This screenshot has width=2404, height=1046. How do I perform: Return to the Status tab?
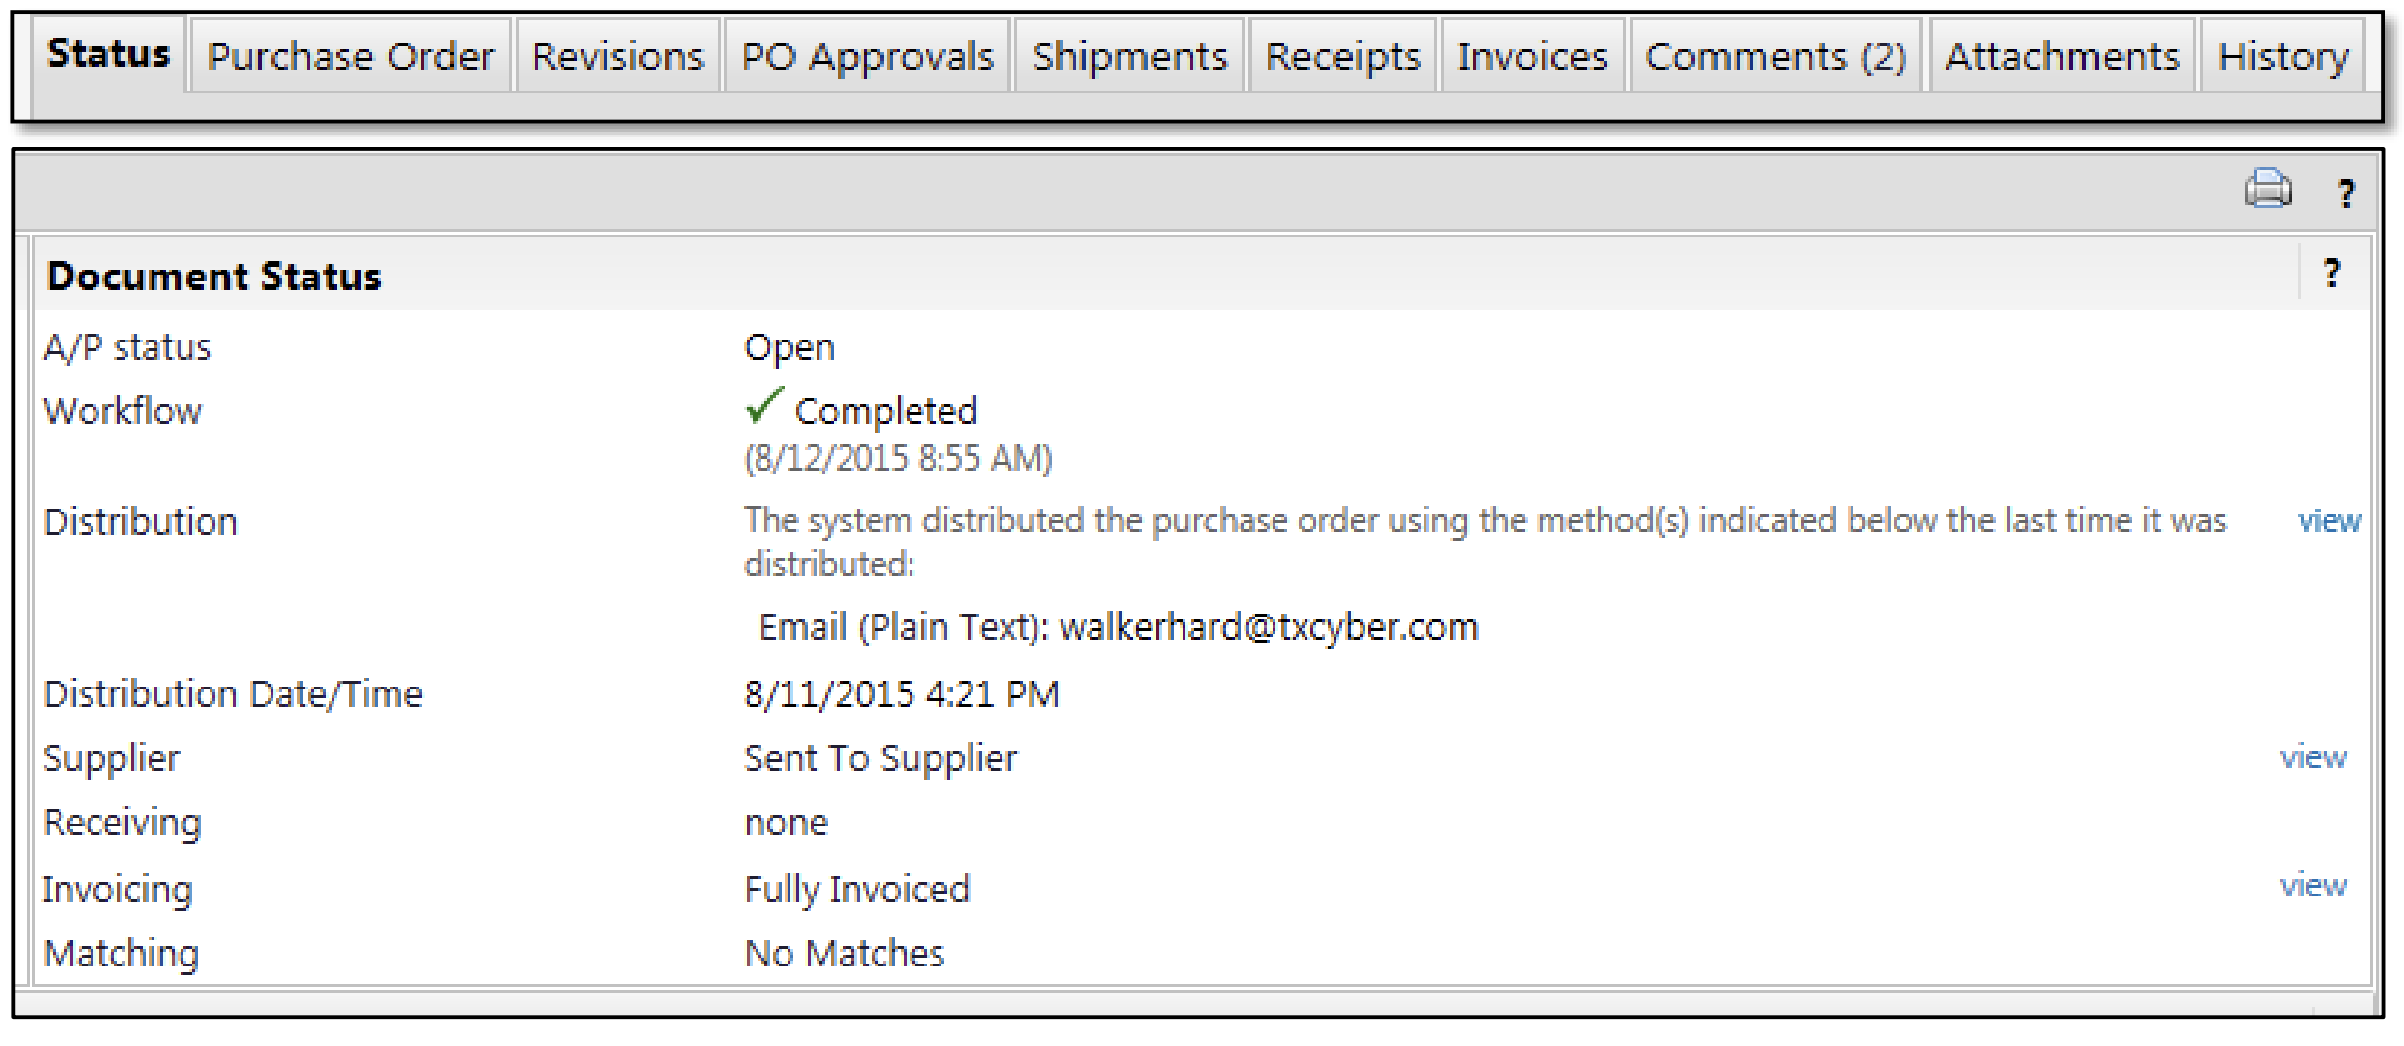point(110,55)
